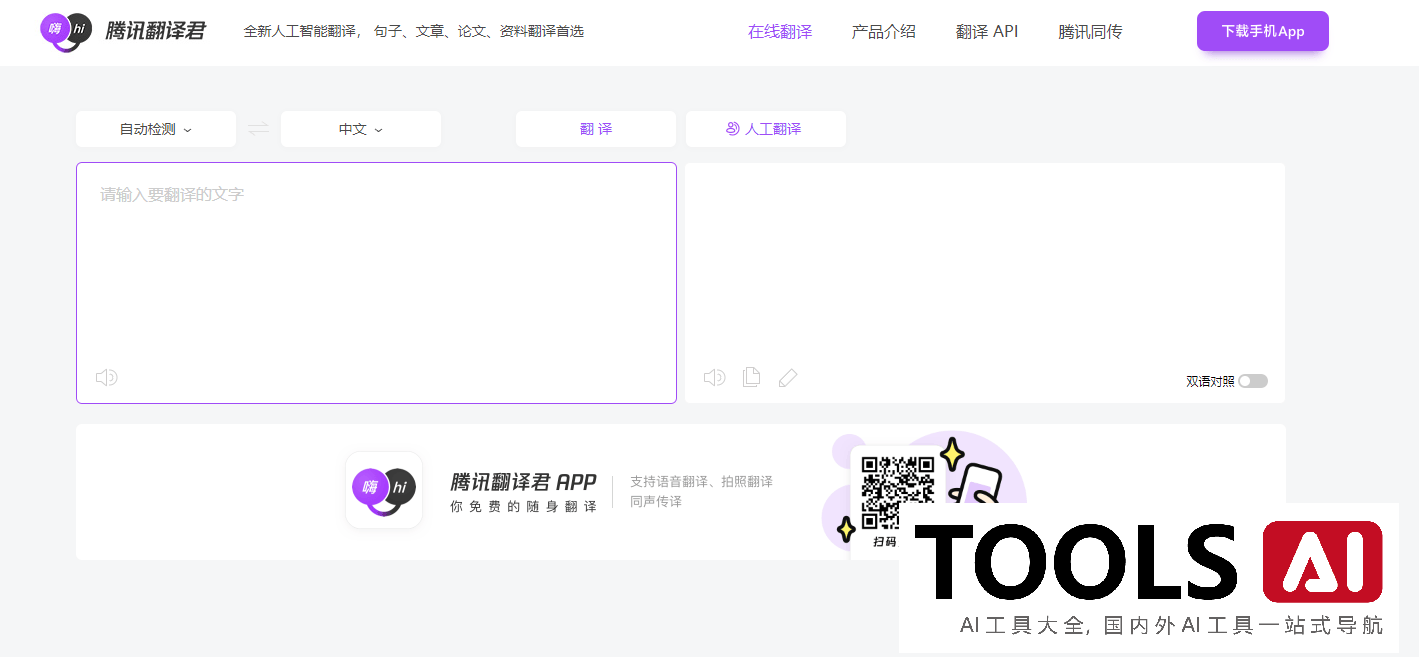Switch to 产品介绍 in the navigation
This screenshot has width=1419, height=657.
(884, 31)
